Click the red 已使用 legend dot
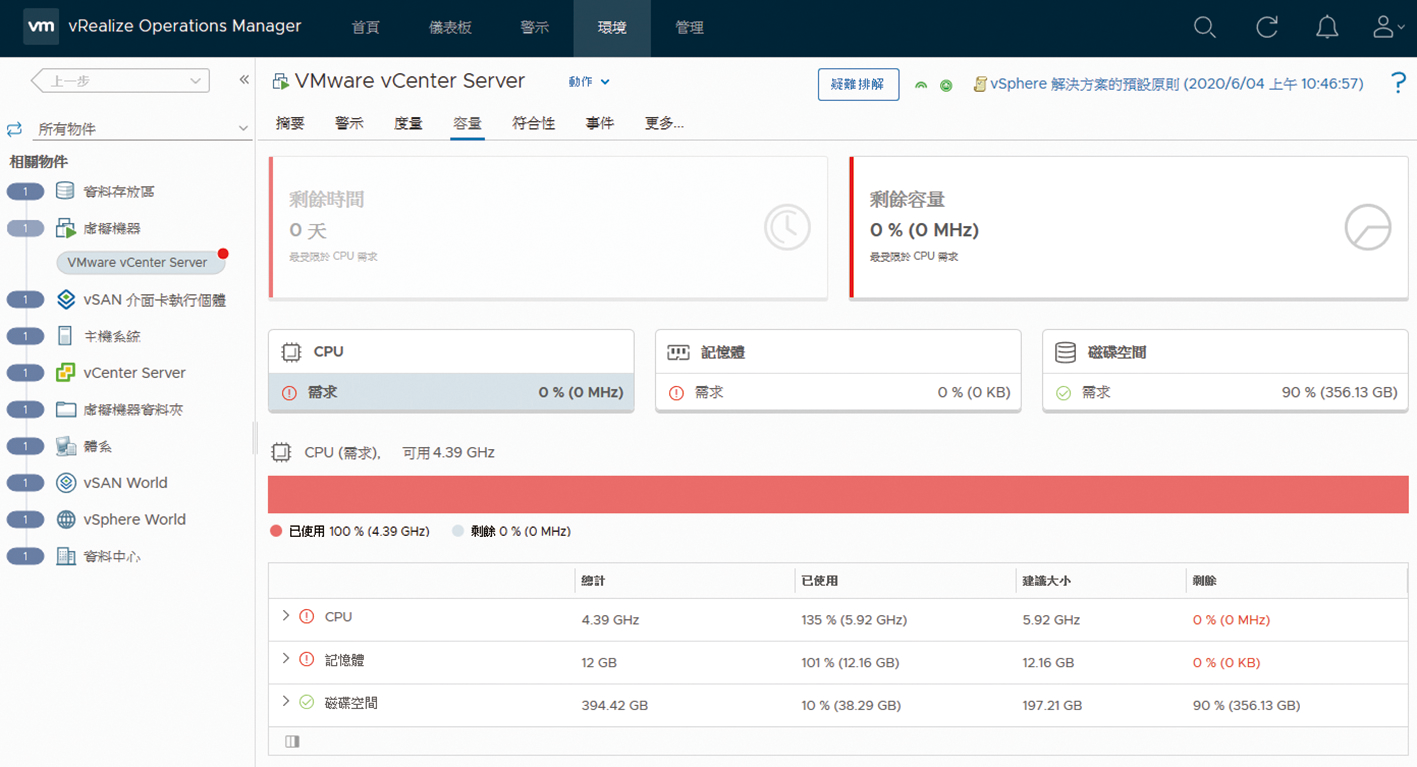 point(276,532)
